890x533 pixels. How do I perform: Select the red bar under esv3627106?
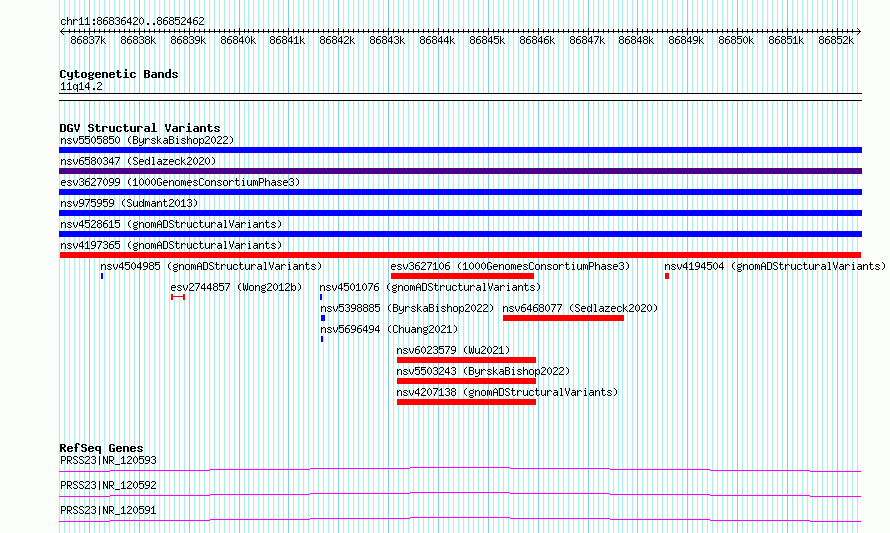coord(462,276)
